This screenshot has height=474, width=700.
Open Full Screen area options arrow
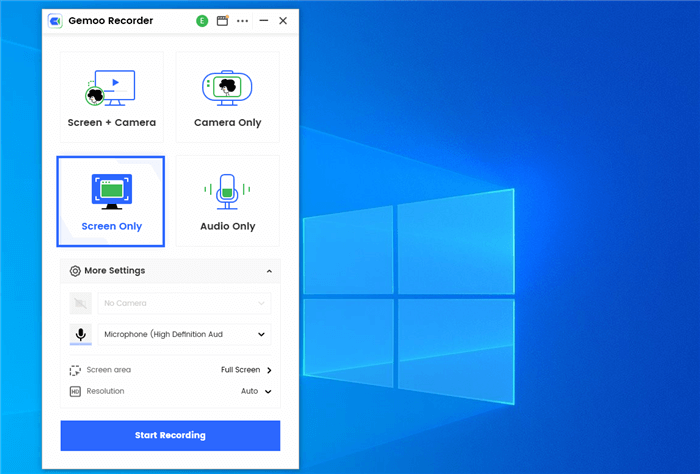point(269,370)
